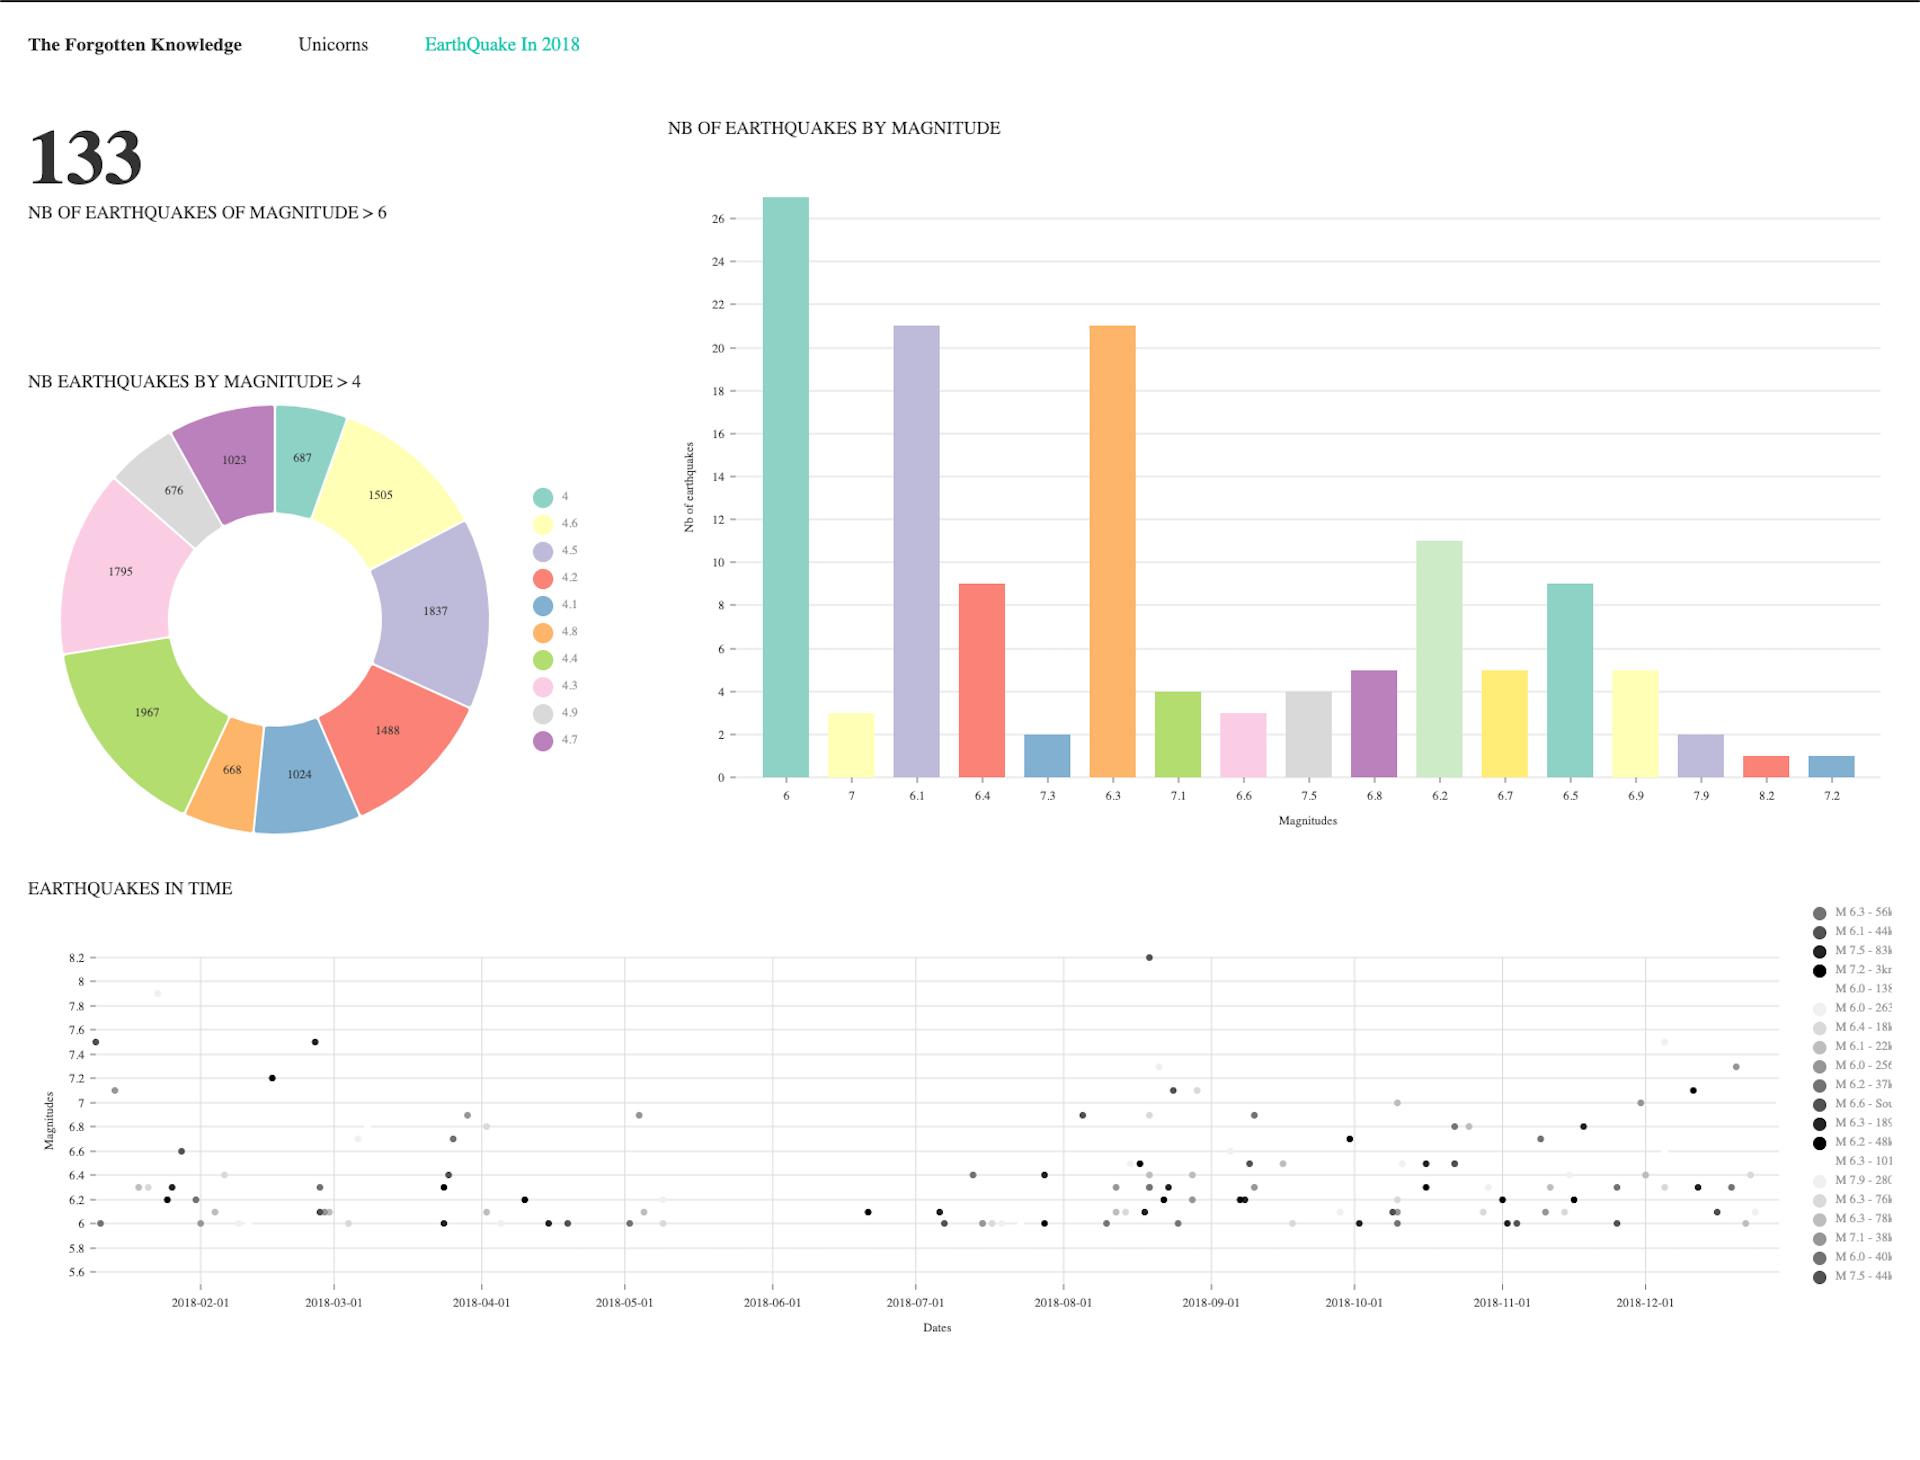The image size is (1920, 1460).
Task: Toggle the 4.6 magnitude pie legend dot
Action: point(543,524)
